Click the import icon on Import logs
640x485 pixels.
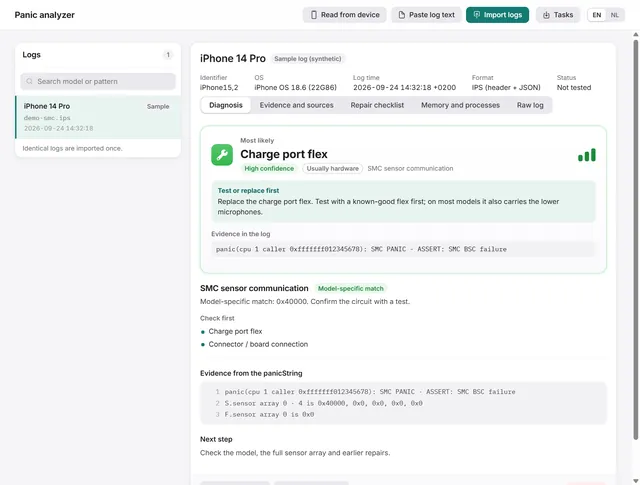(476, 15)
